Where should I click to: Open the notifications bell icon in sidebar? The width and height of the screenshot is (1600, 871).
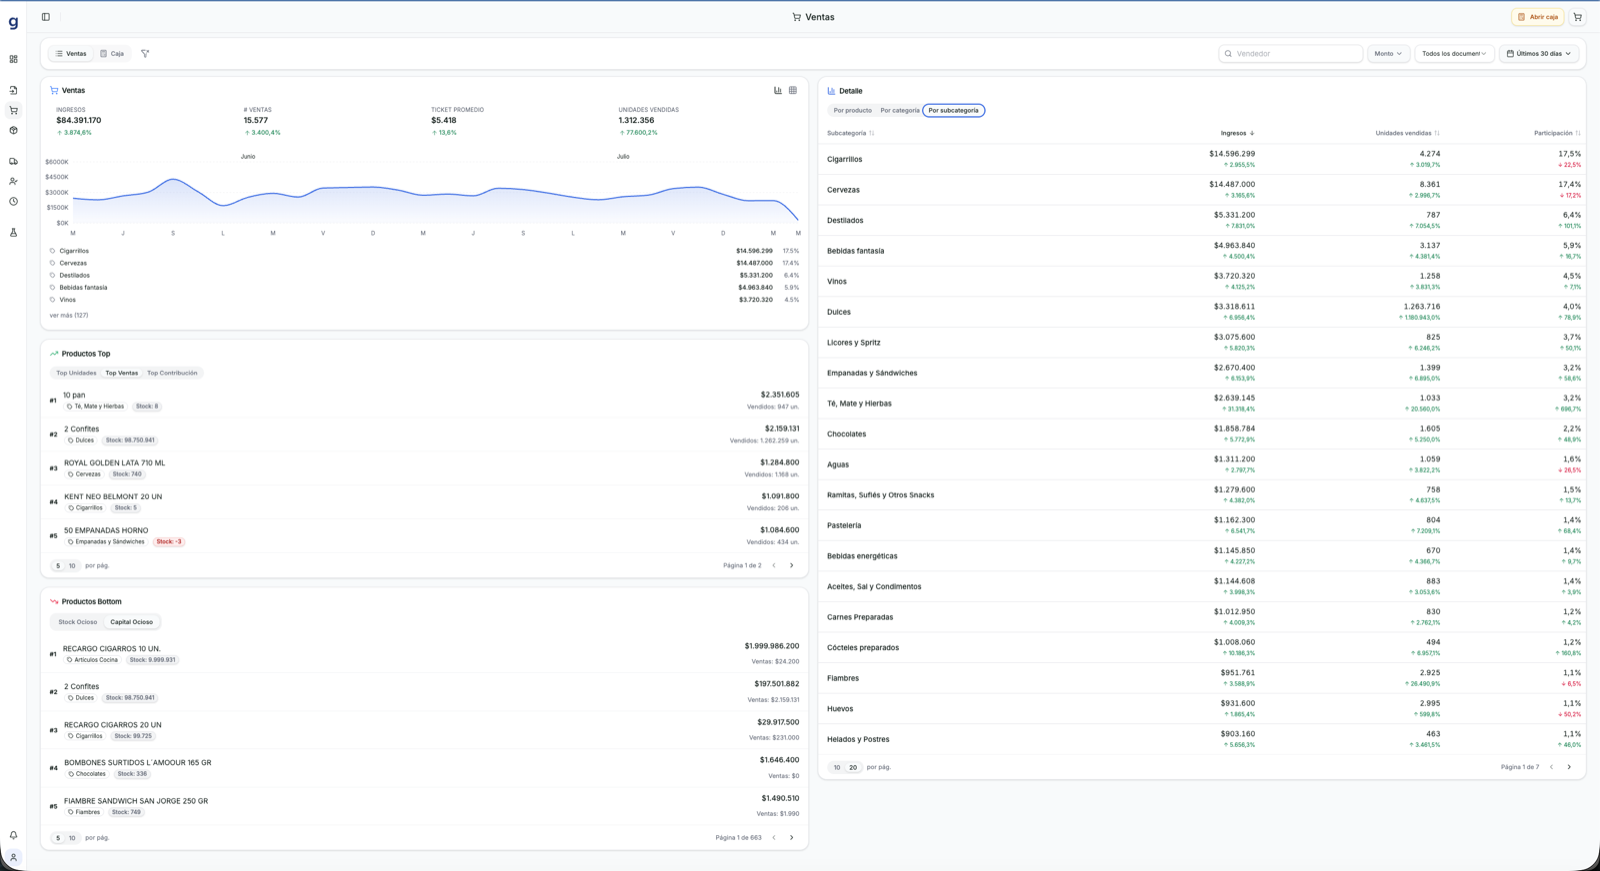point(13,835)
